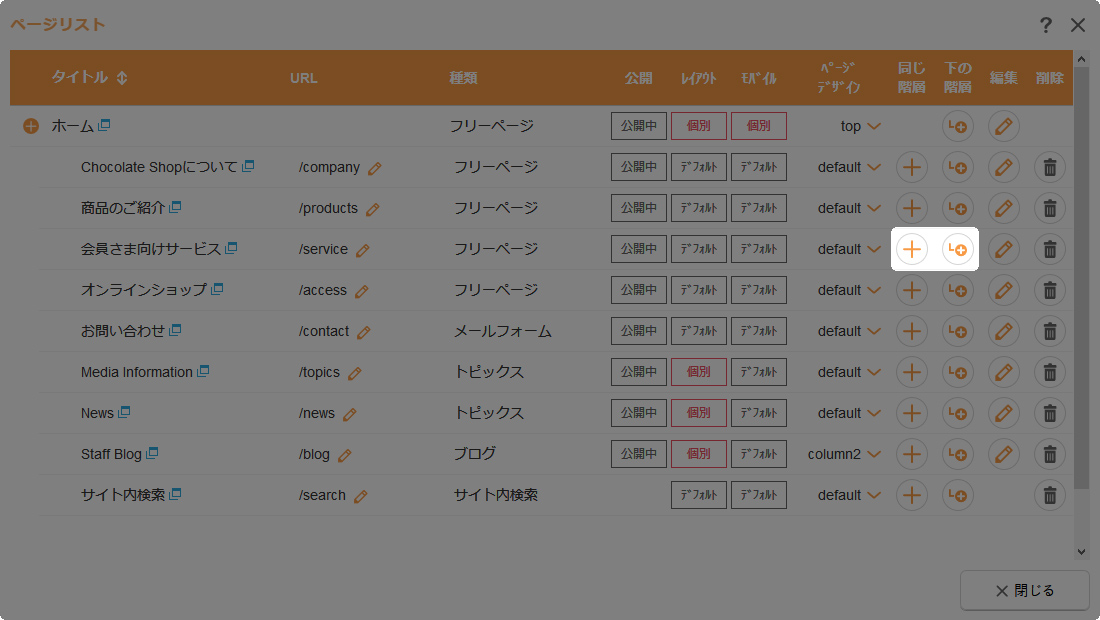Add same-level page after Media Information

click(911, 372)
